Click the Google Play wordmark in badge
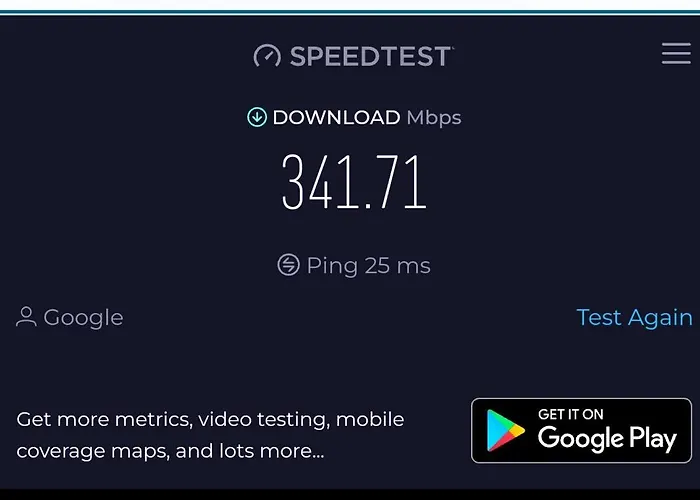This screenshot has width=700, height=500. pyautogui.click(x=607, y=438)
